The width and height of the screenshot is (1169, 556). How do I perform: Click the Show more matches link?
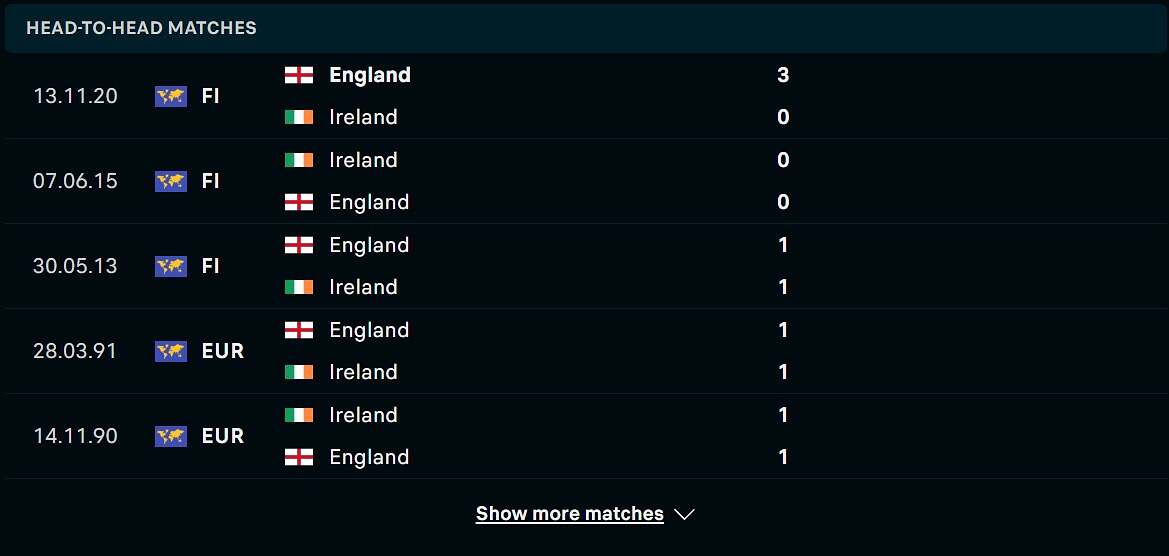[570, 514]
